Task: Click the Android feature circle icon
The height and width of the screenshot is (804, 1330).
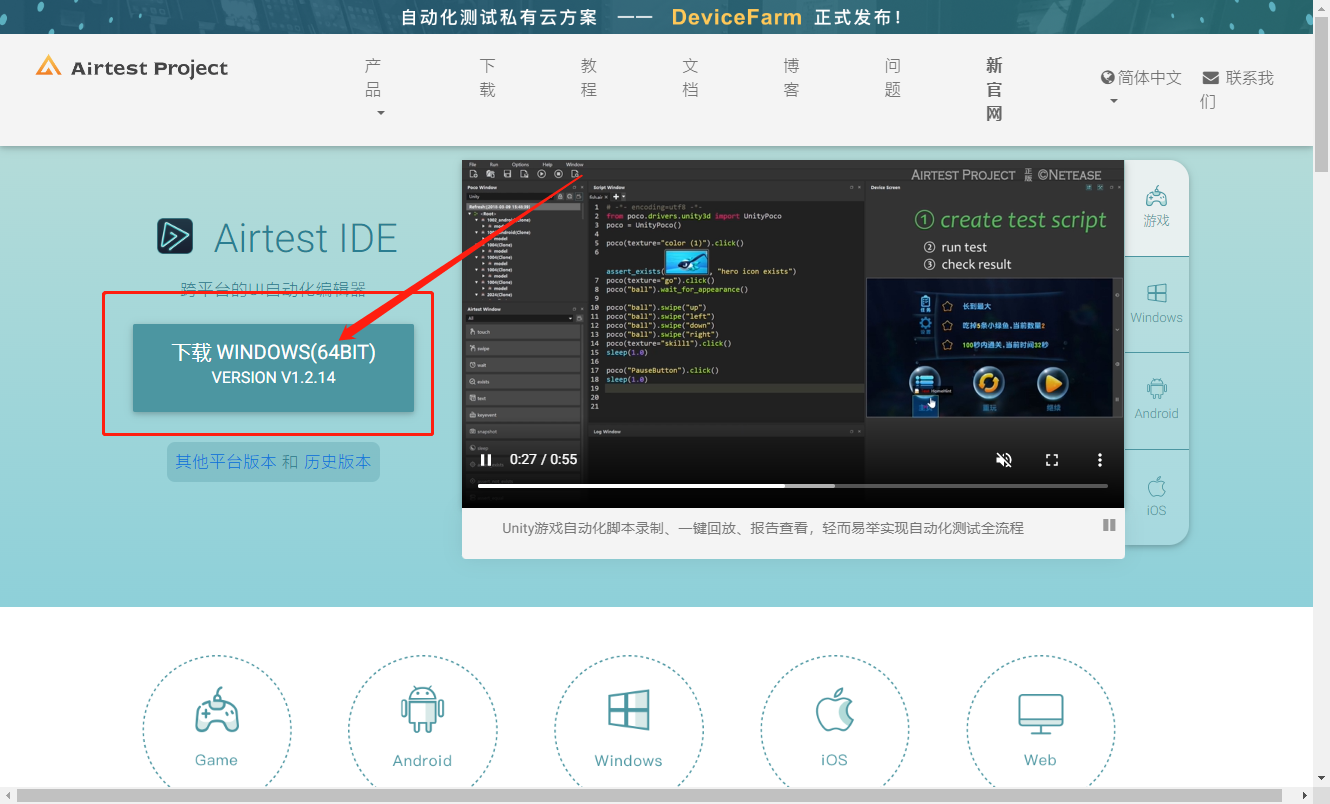Action: point(423,729)
